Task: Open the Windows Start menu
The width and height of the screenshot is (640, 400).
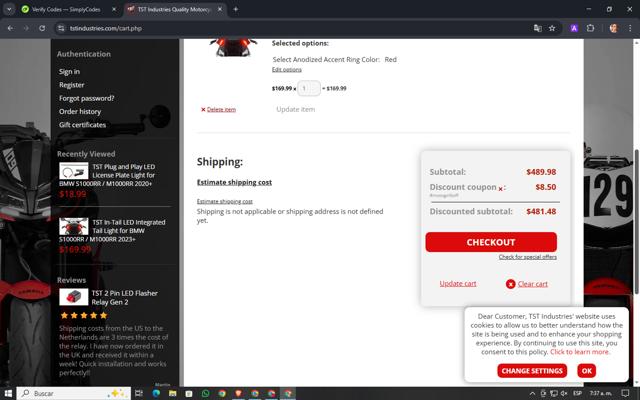Action: 8,393
